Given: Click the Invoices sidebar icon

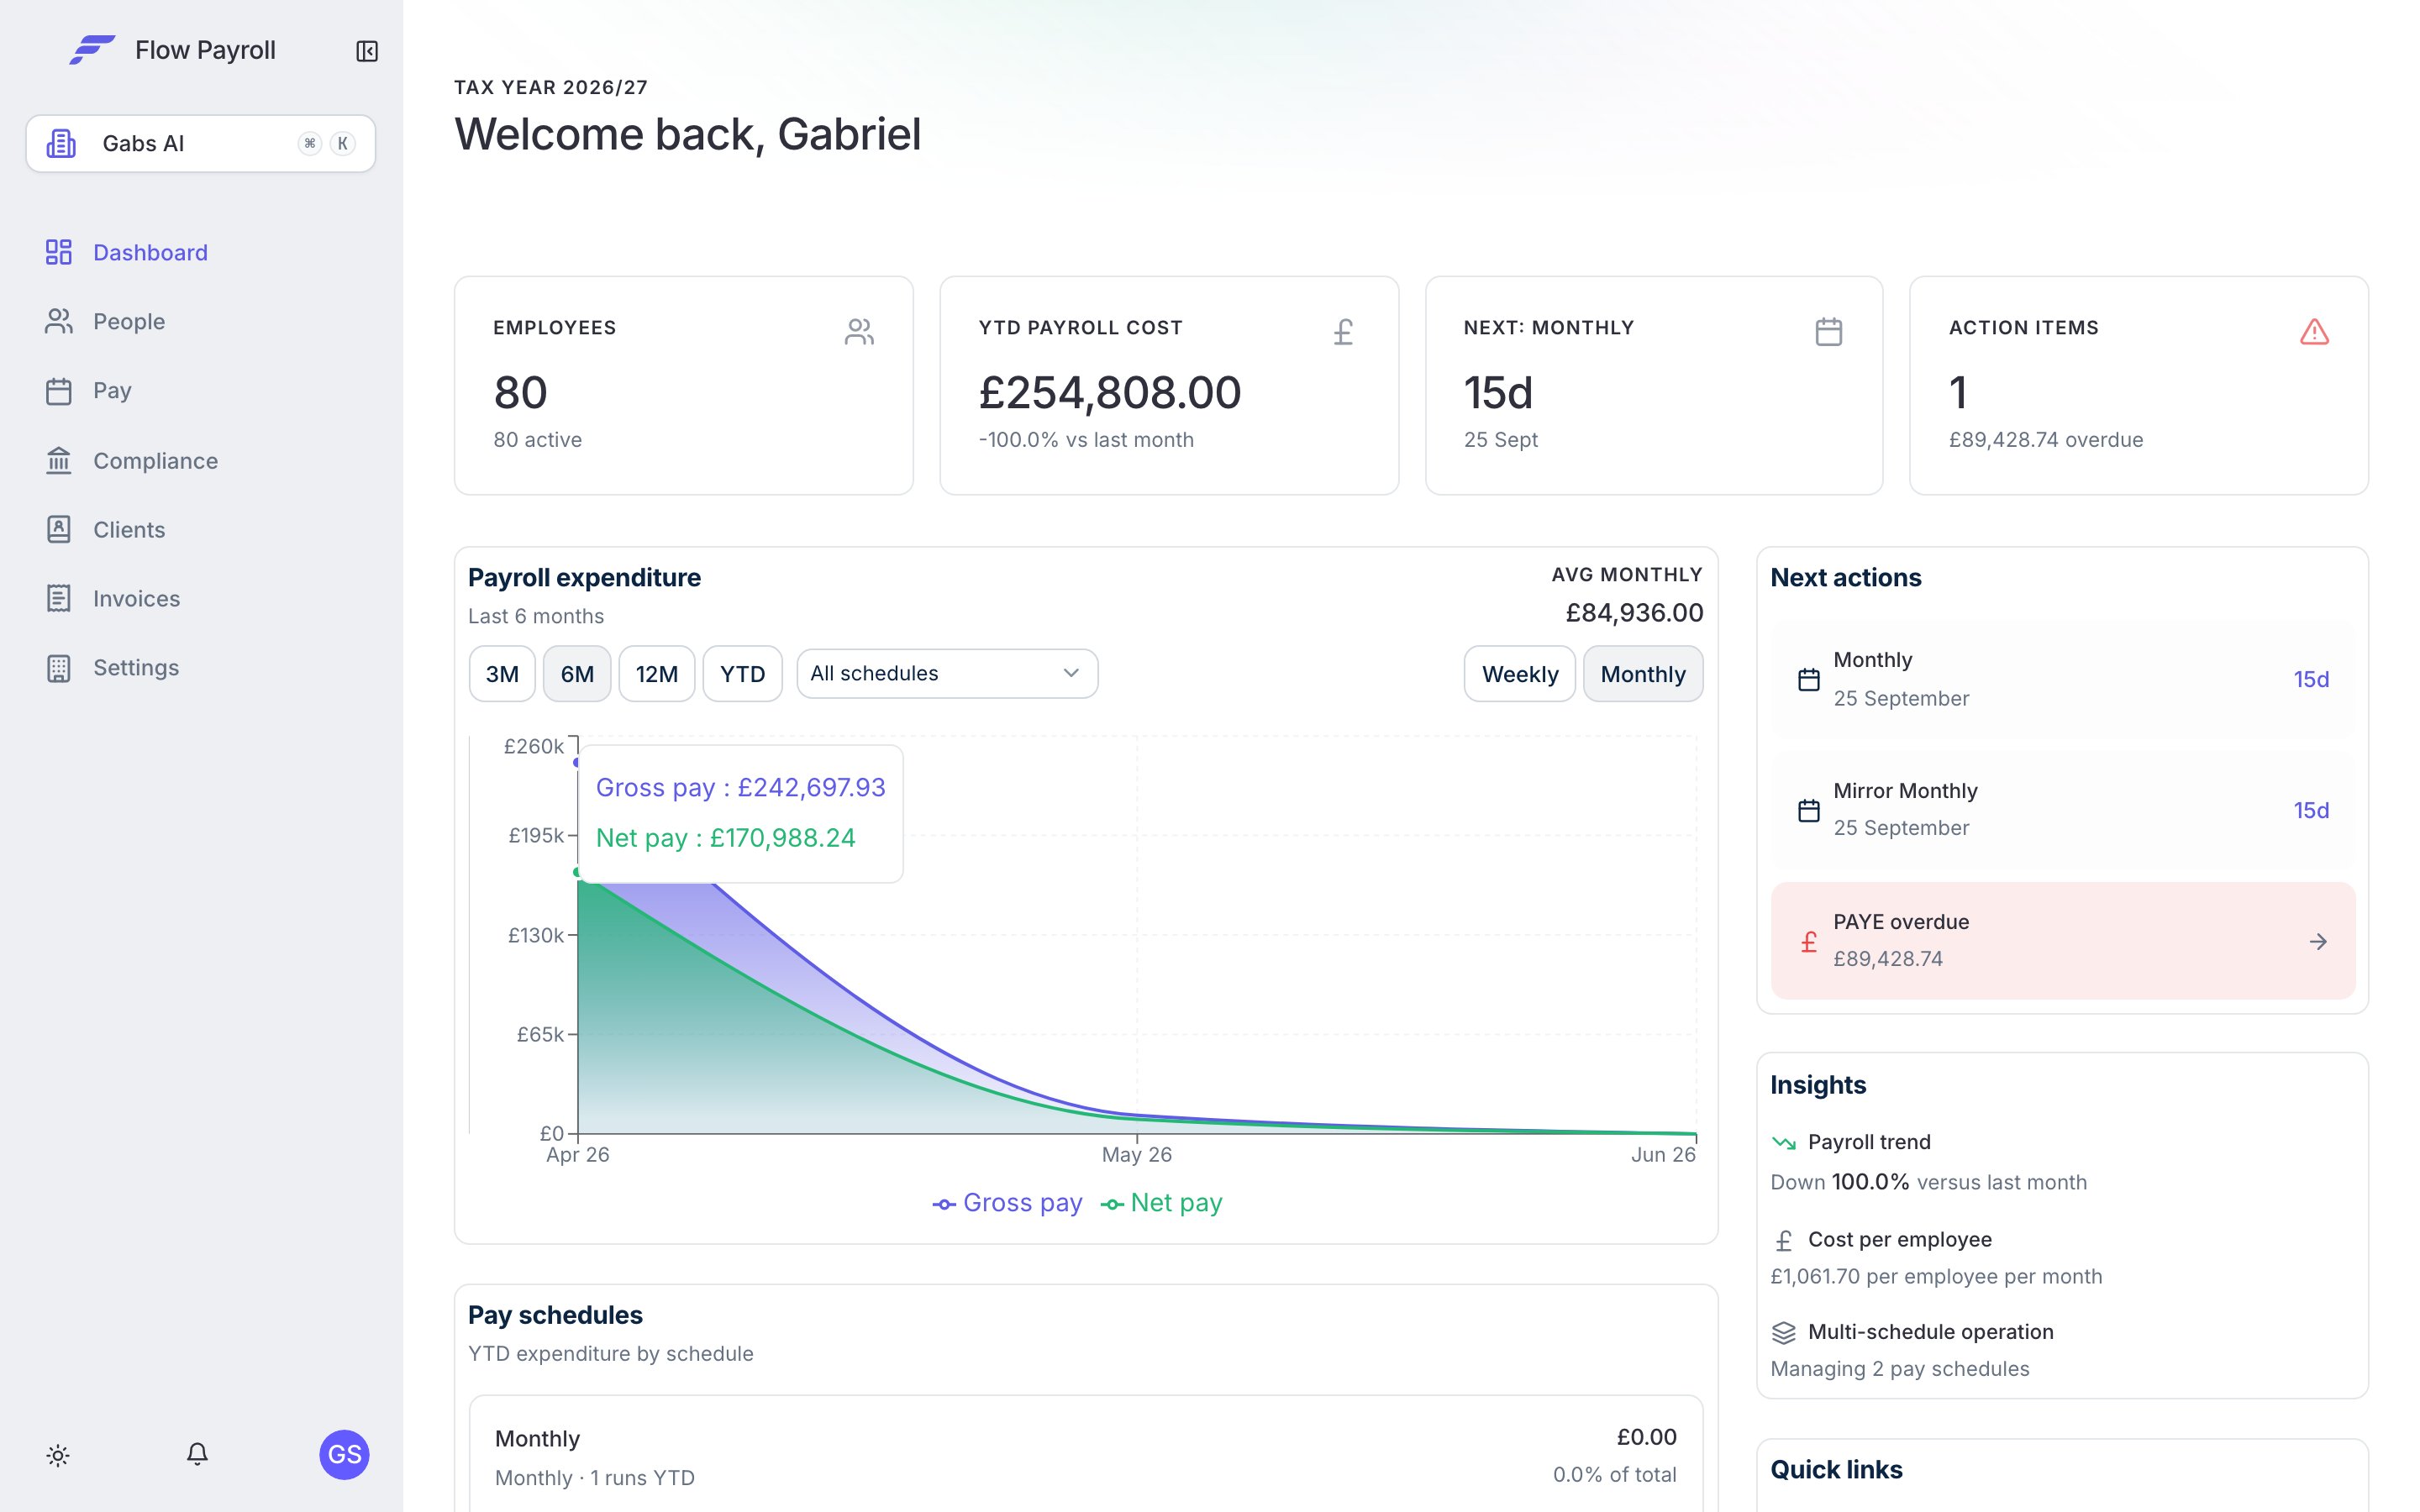Looking at the screenshot, I should click(x=59, y=598).
